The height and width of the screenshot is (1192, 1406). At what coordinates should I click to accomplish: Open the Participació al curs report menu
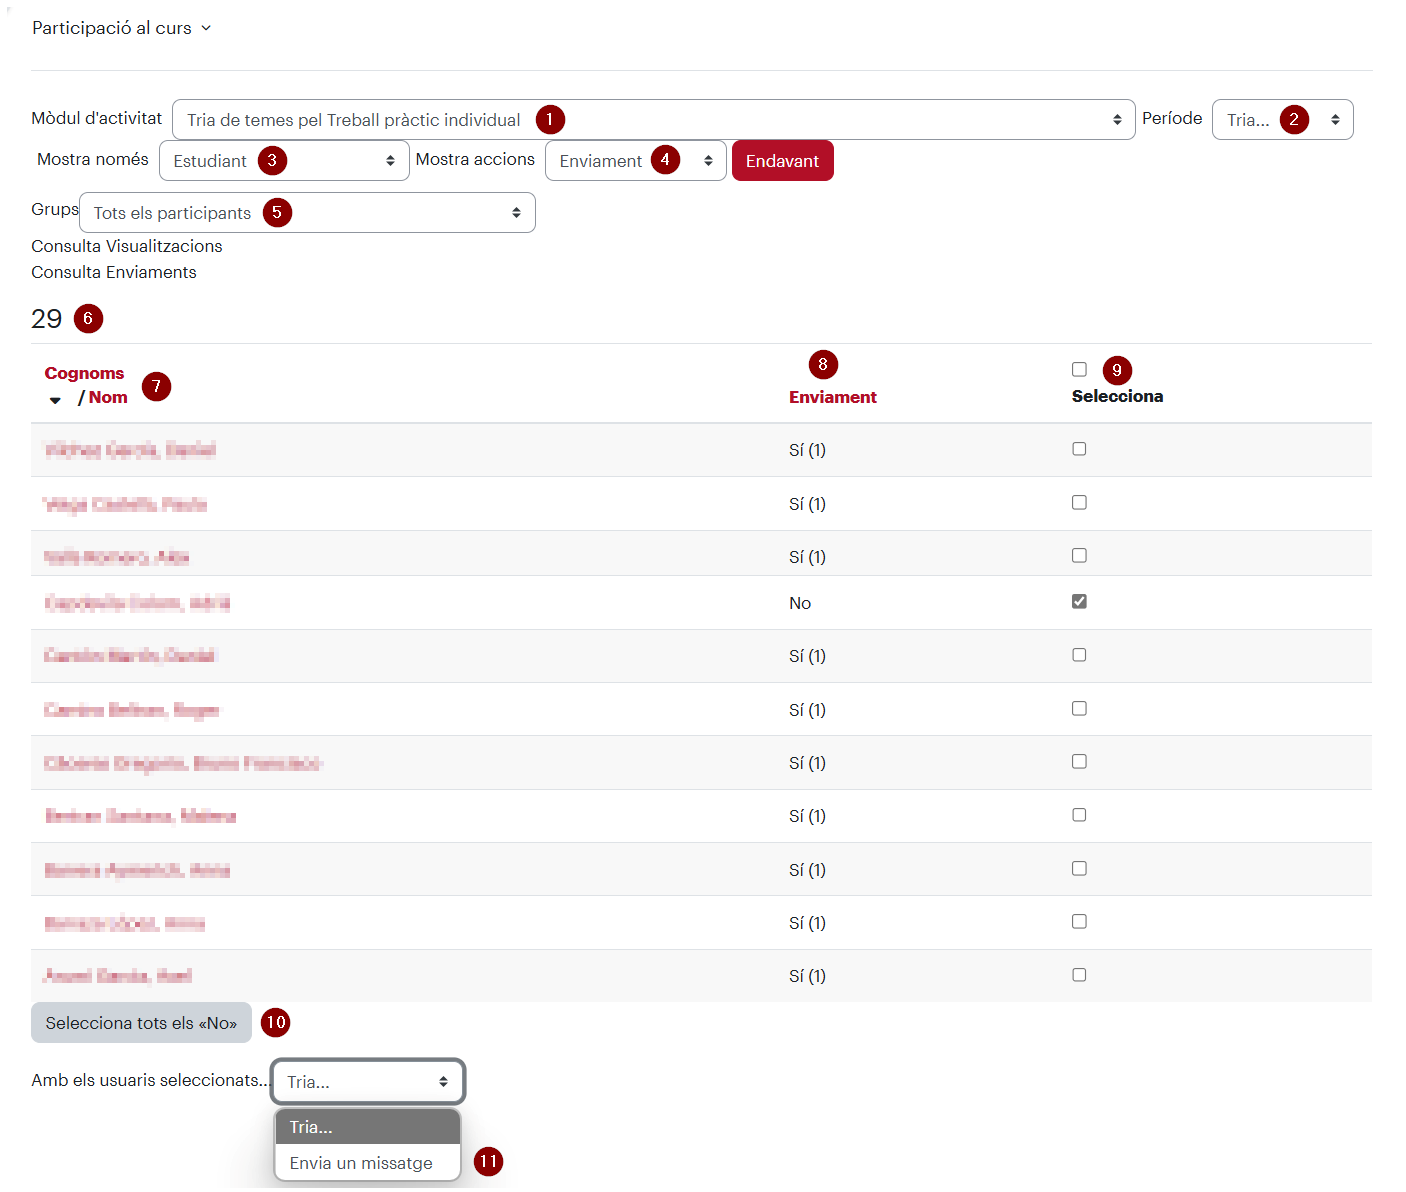(122, 28)
